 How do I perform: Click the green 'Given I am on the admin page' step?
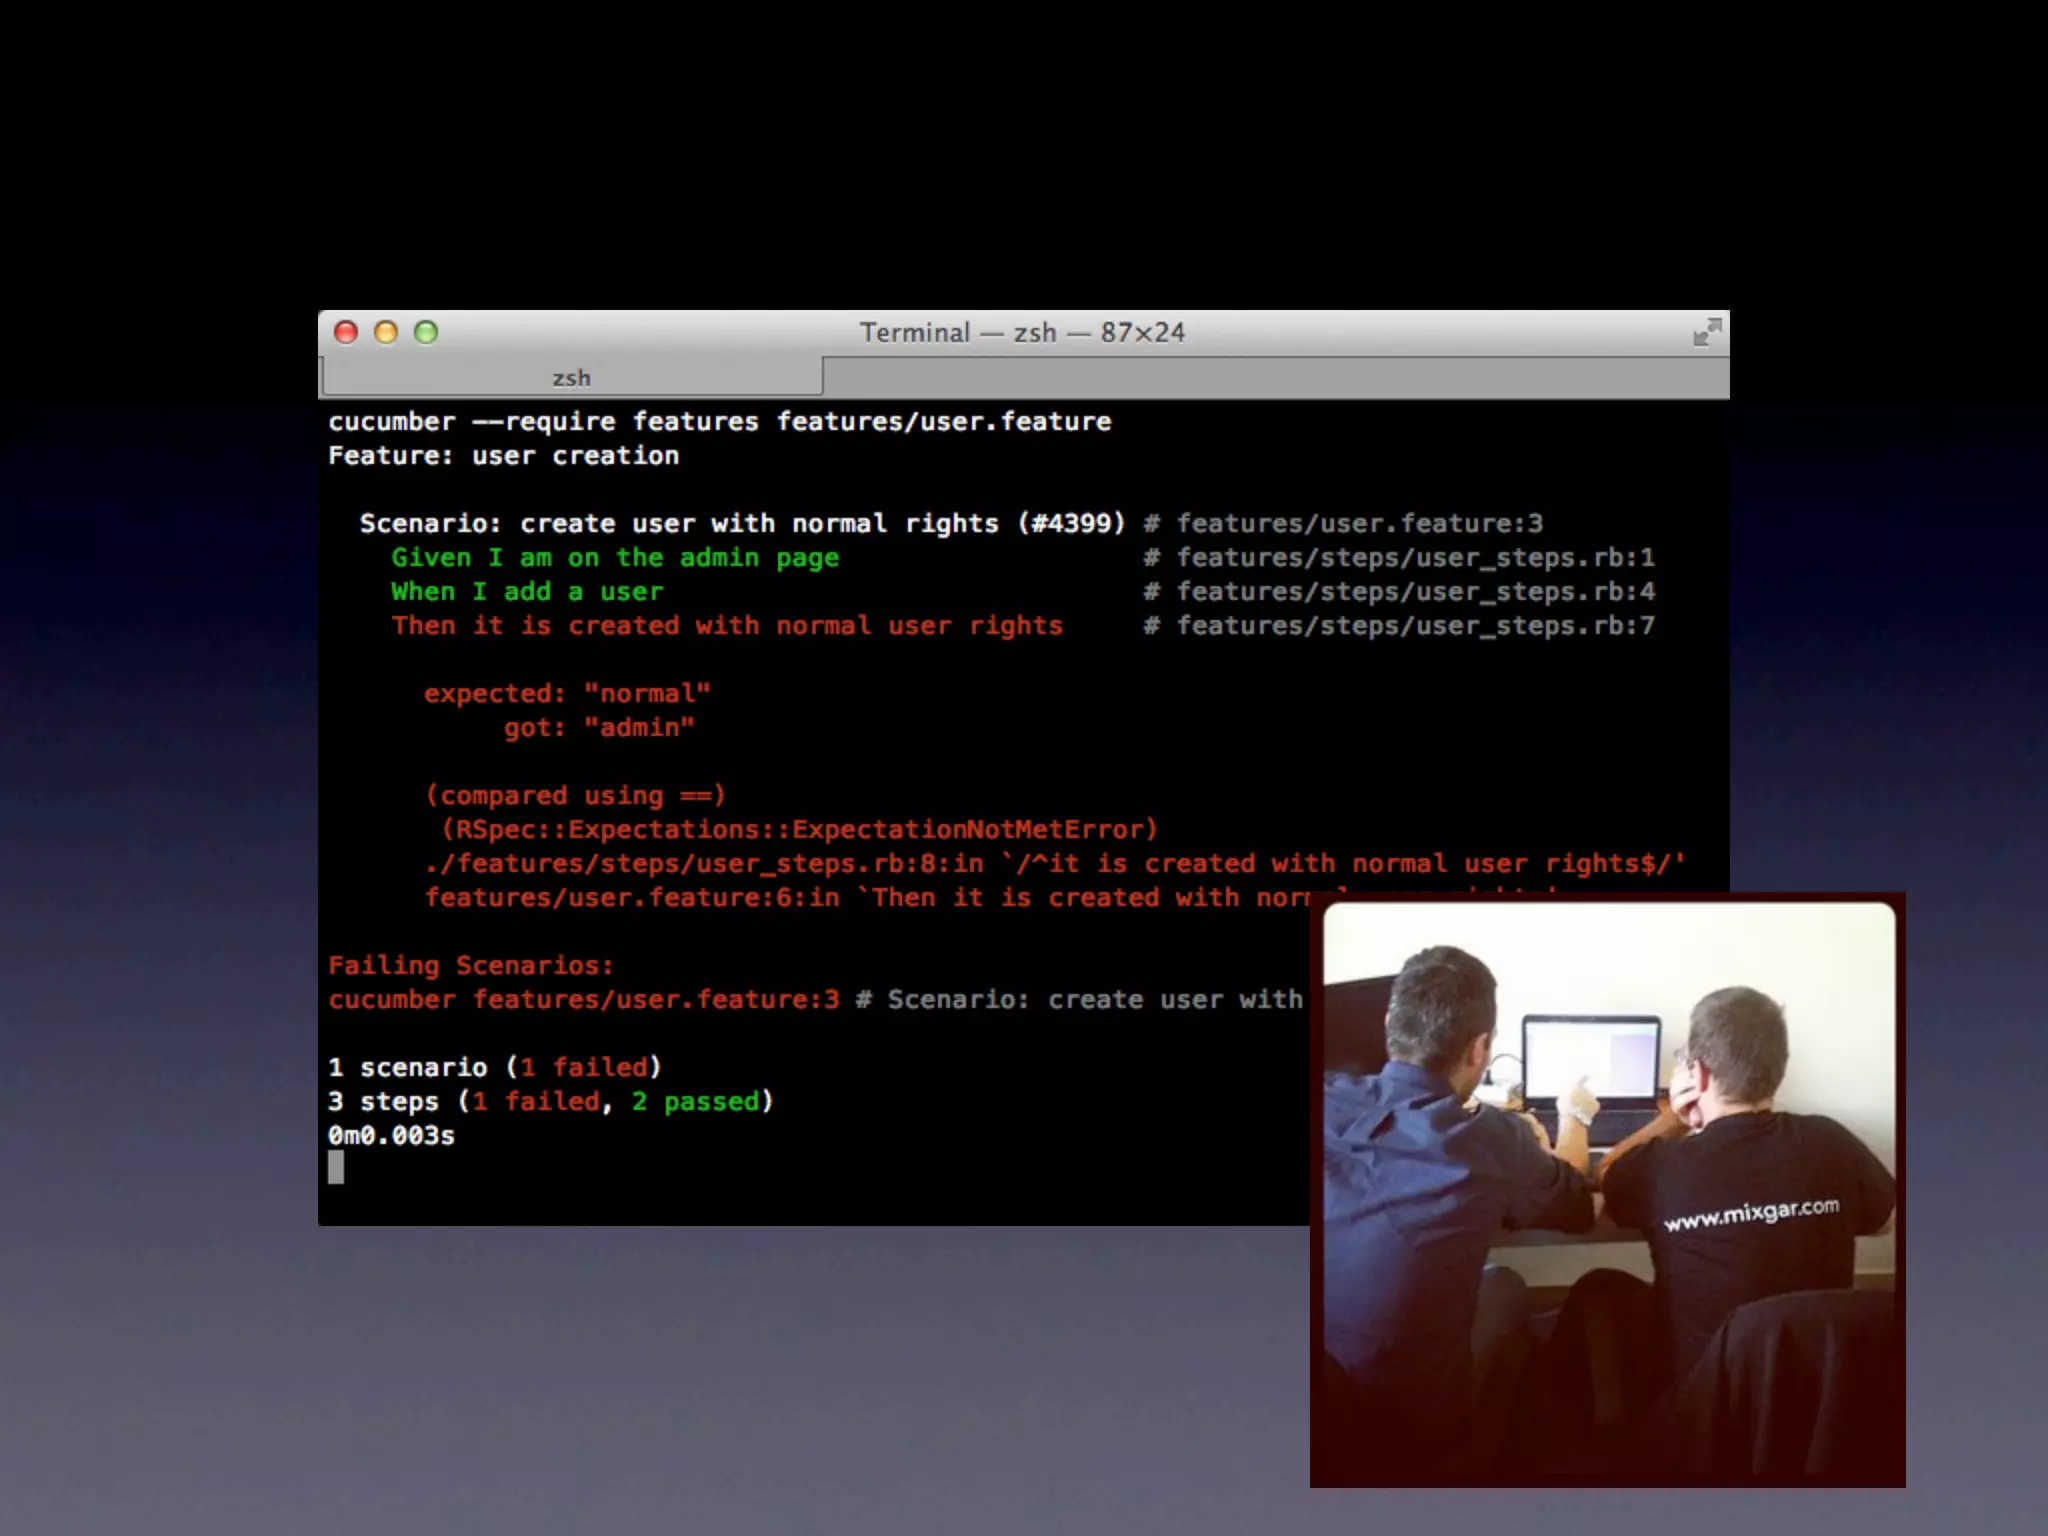pos(614,558)
